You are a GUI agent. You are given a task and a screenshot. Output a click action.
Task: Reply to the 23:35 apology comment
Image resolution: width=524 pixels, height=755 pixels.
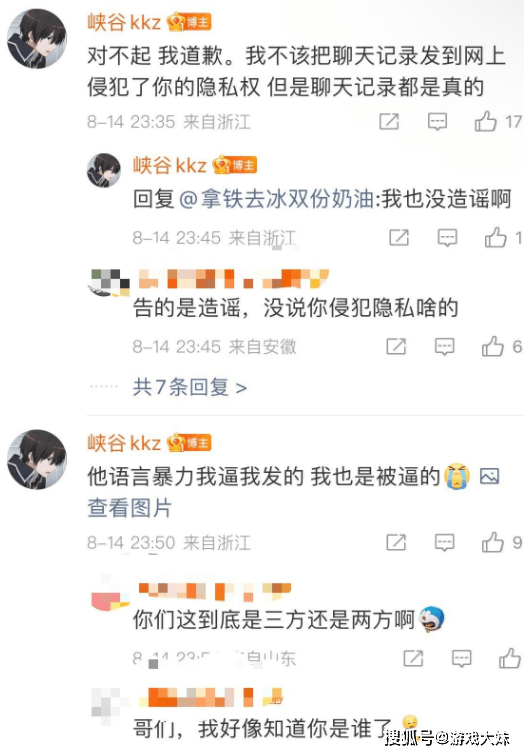(x=437, y=122)
